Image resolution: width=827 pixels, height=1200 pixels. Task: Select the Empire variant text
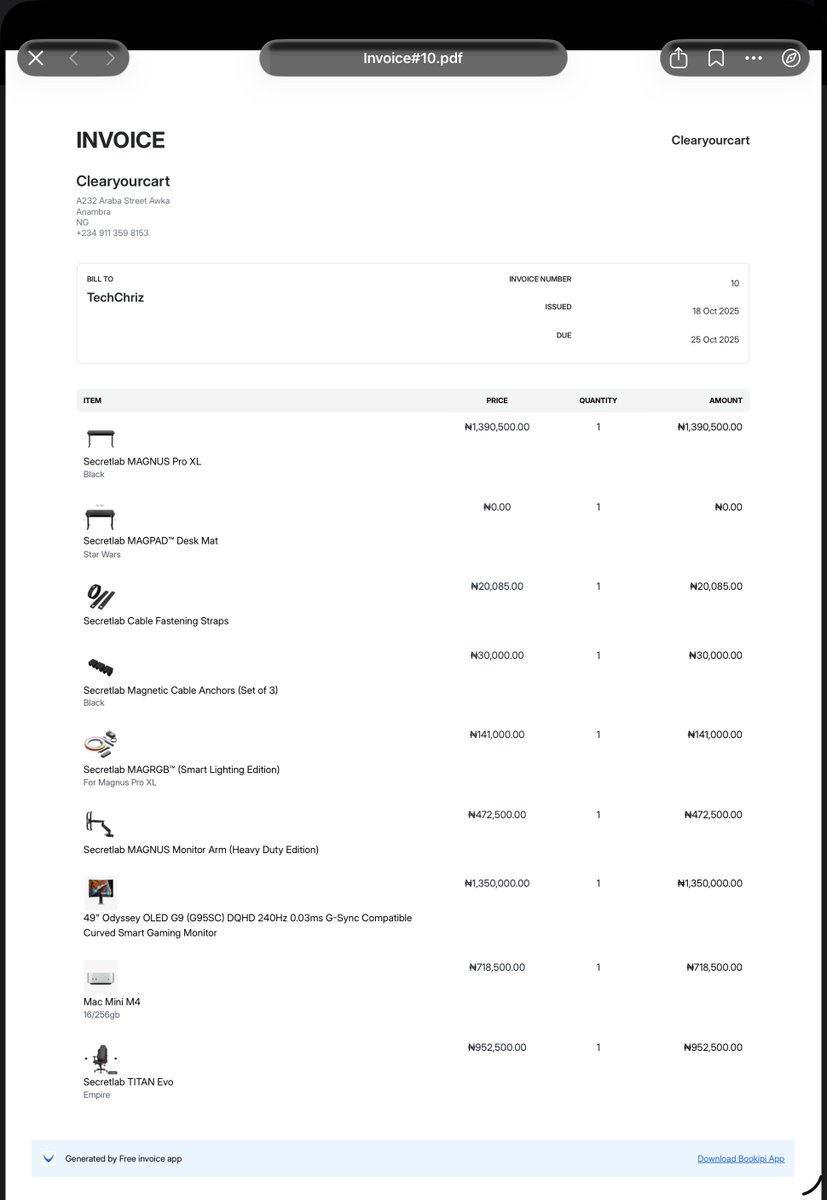(x=97, y=1095)
